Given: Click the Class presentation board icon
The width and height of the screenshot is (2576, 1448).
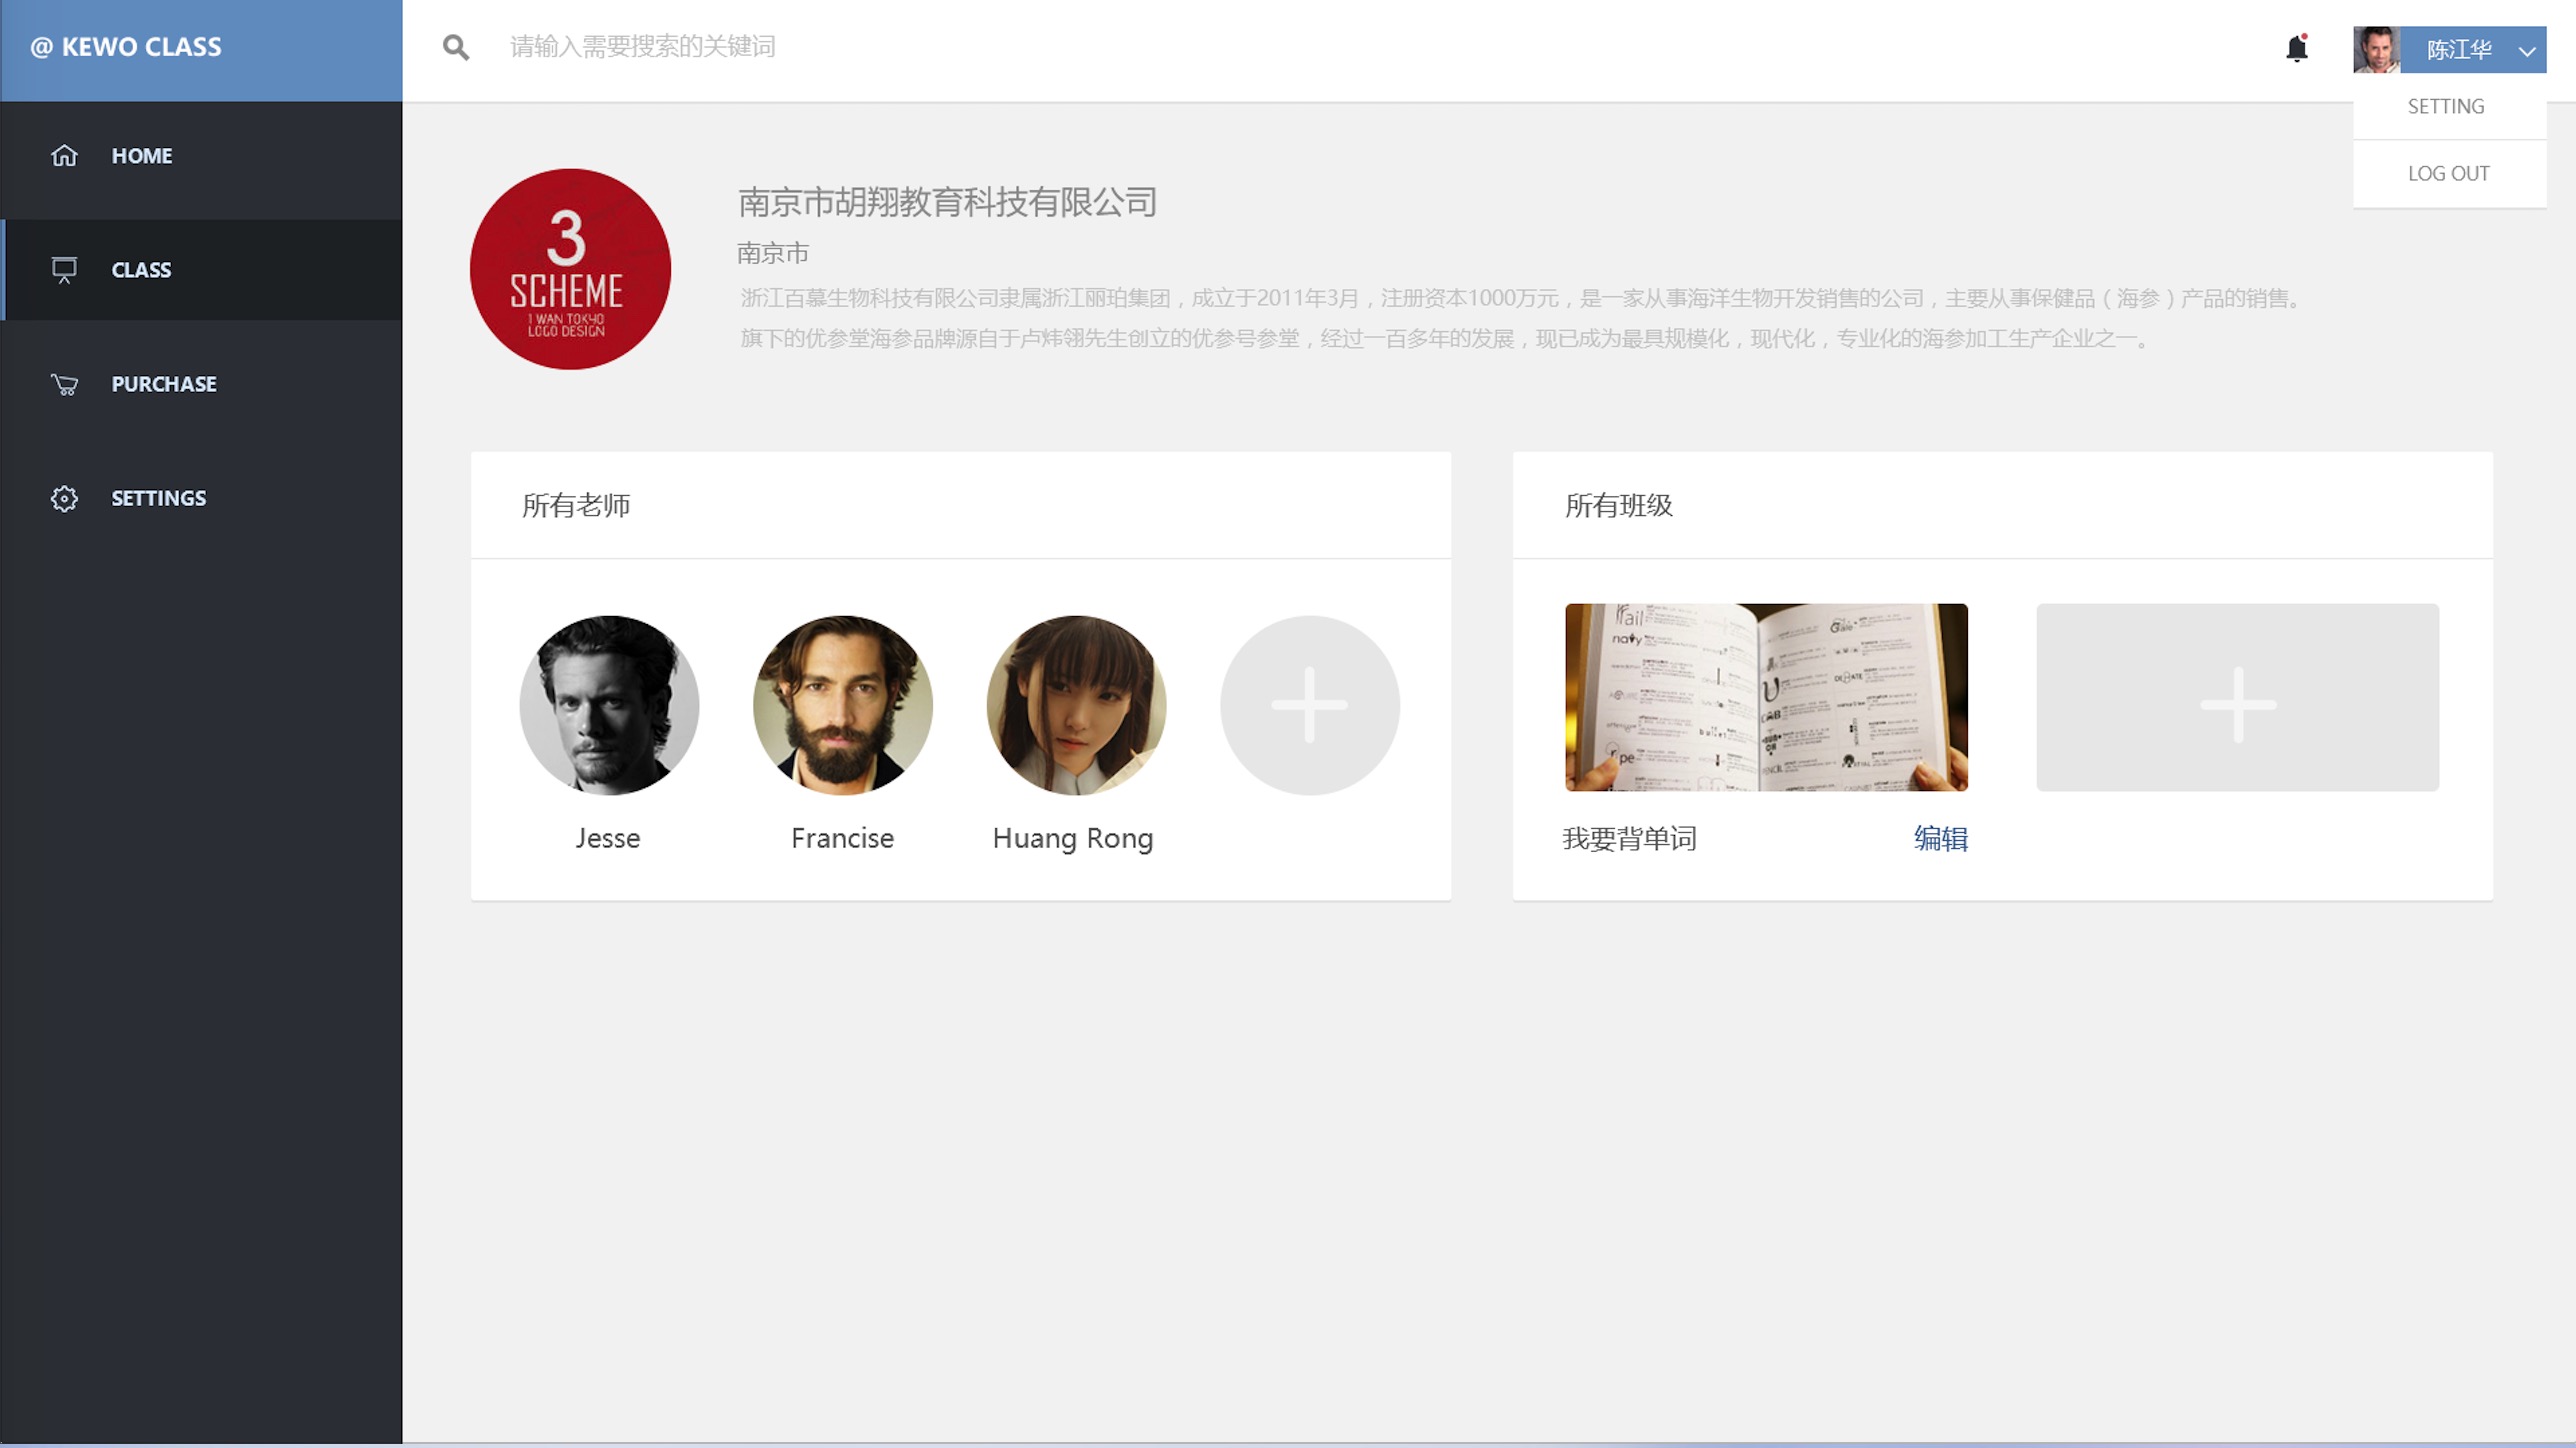Looking at the screenshot, I should [x=64, y=270].
